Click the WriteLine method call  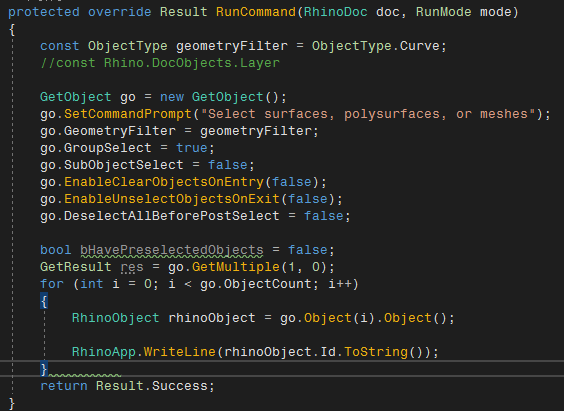179,352
